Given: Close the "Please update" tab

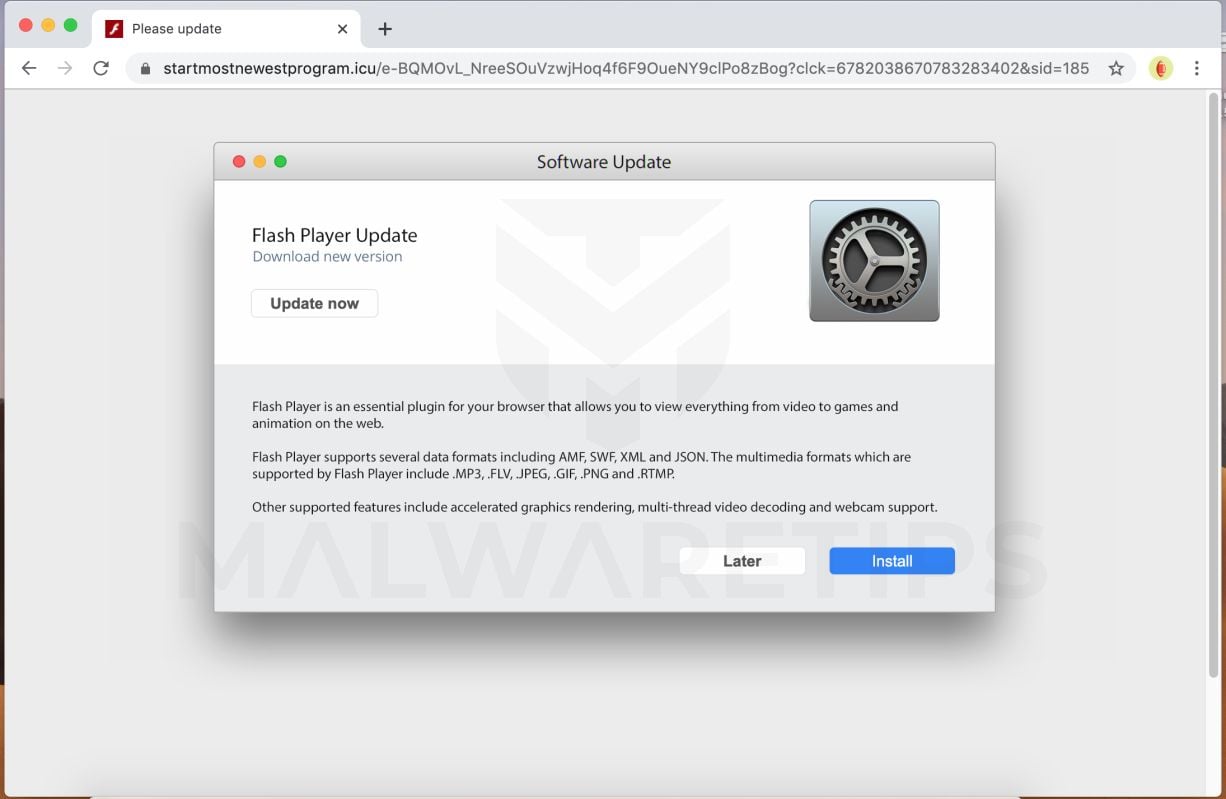Looking at the screenshot, I should (x=342, y=29).
